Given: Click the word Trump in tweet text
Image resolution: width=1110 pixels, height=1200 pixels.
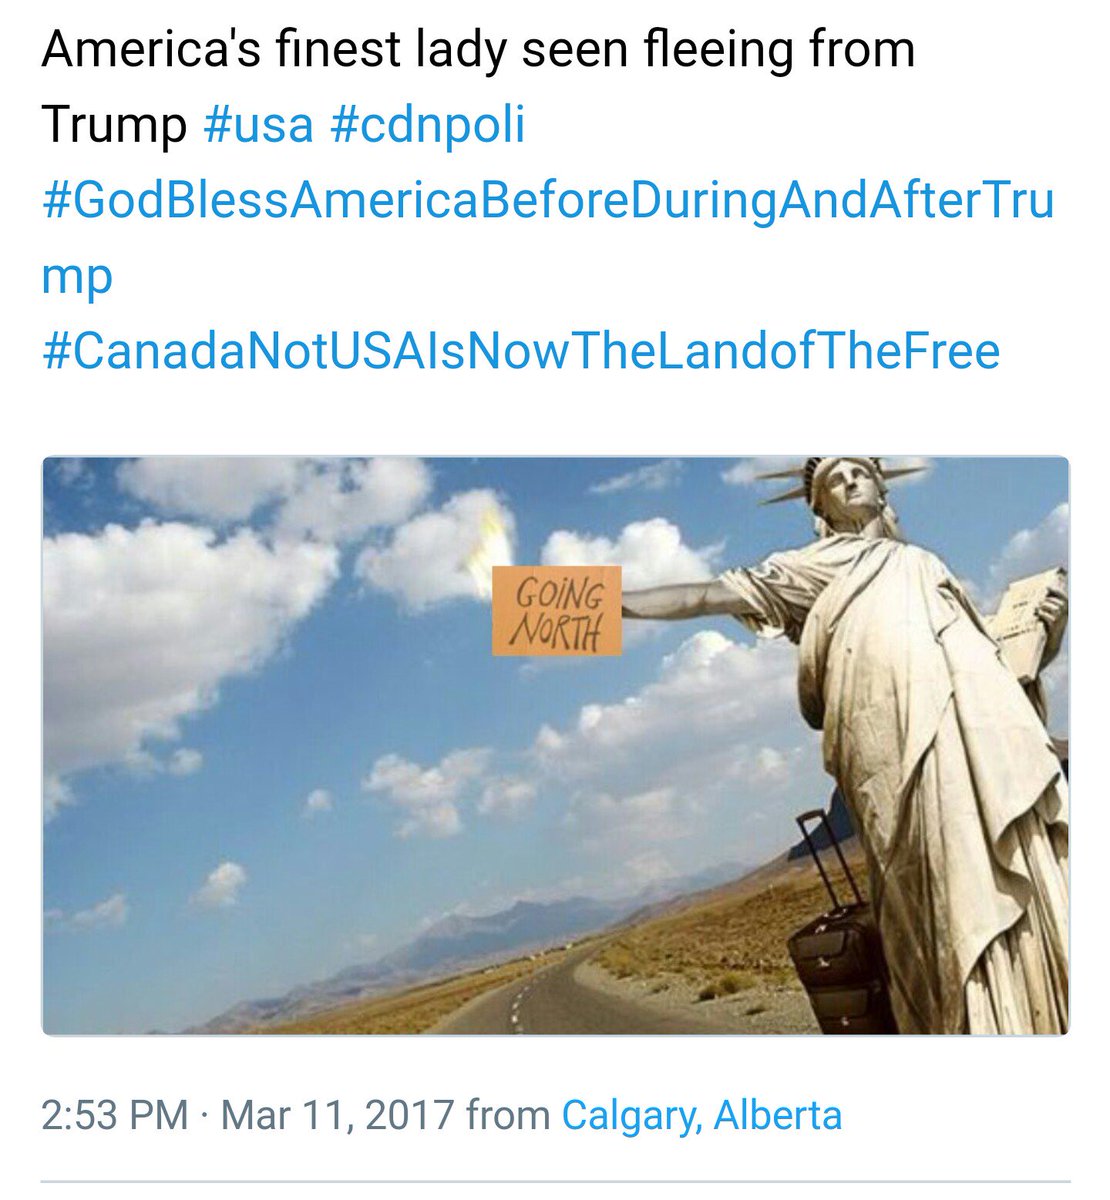Looking at the screenshot, I should 114,126.
